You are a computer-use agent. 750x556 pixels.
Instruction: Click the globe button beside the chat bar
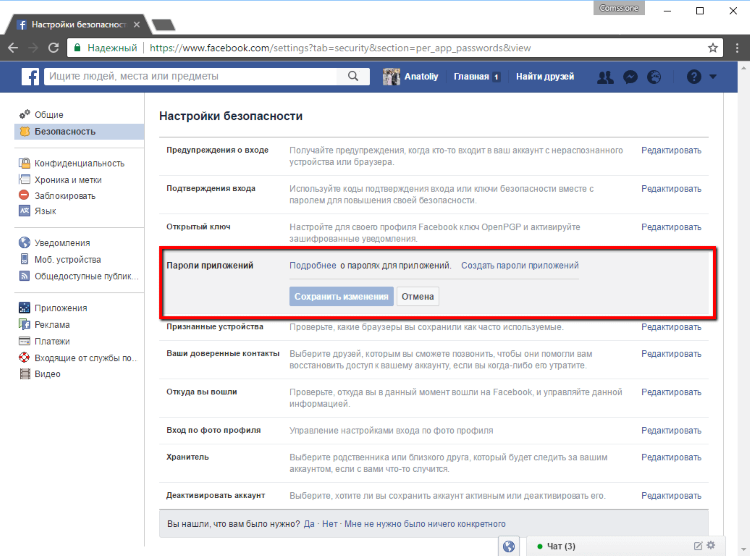point(509,546)
